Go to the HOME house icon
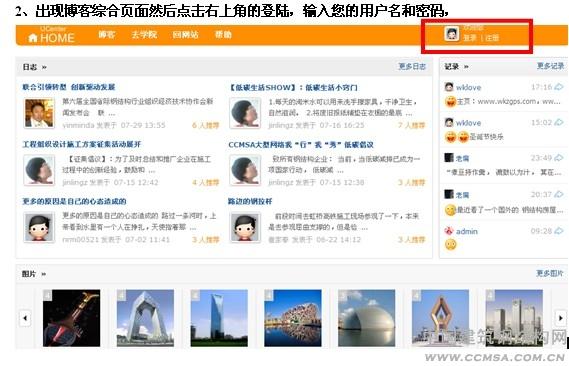Image resolution: width=569 pixels, height=366 pixels. pyautogui.click(x=33, y=38)
